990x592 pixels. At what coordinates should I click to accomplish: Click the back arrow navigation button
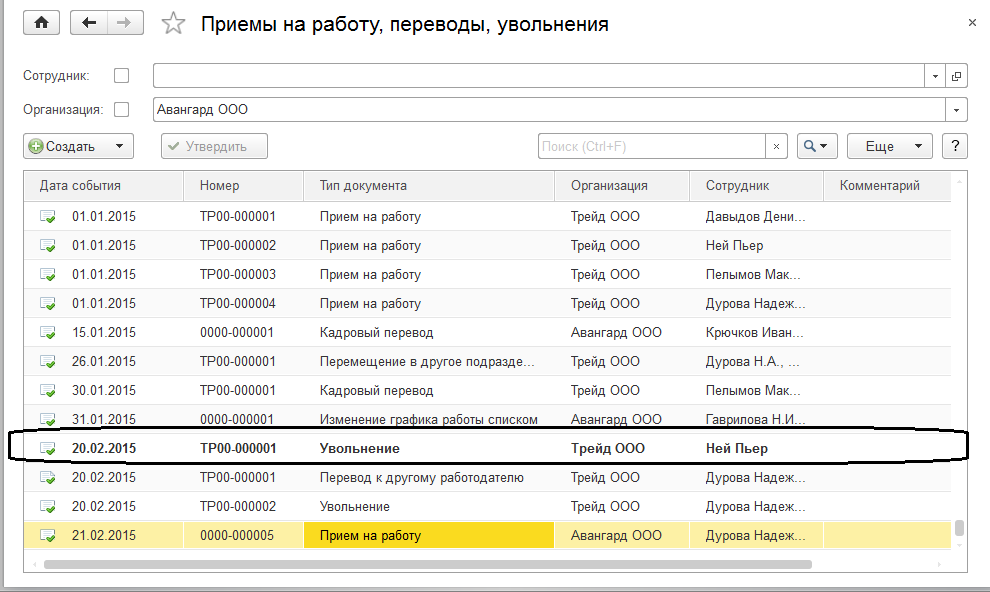[x=90, y=23]
